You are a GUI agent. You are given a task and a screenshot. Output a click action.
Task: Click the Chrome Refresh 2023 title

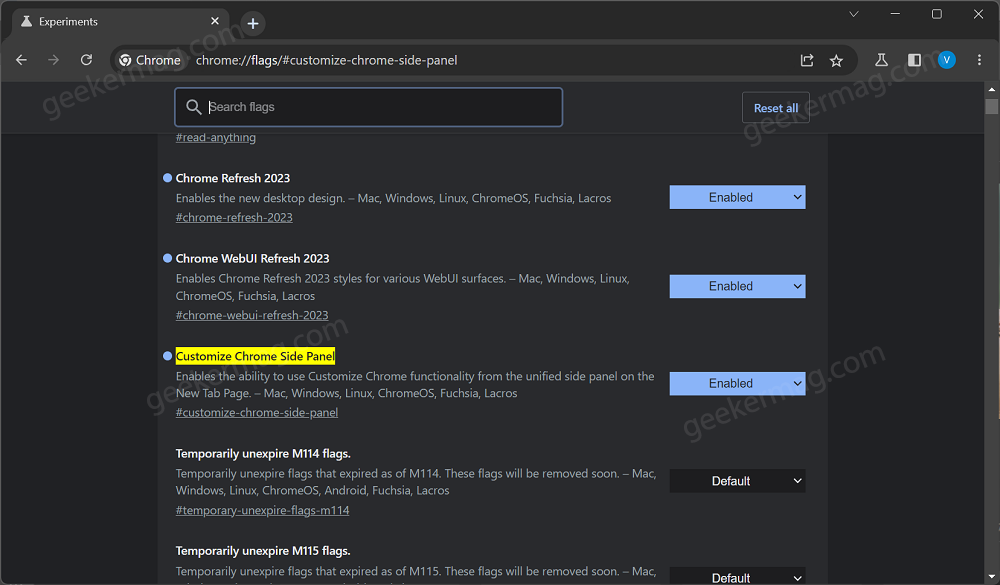[x=233, y=178]
